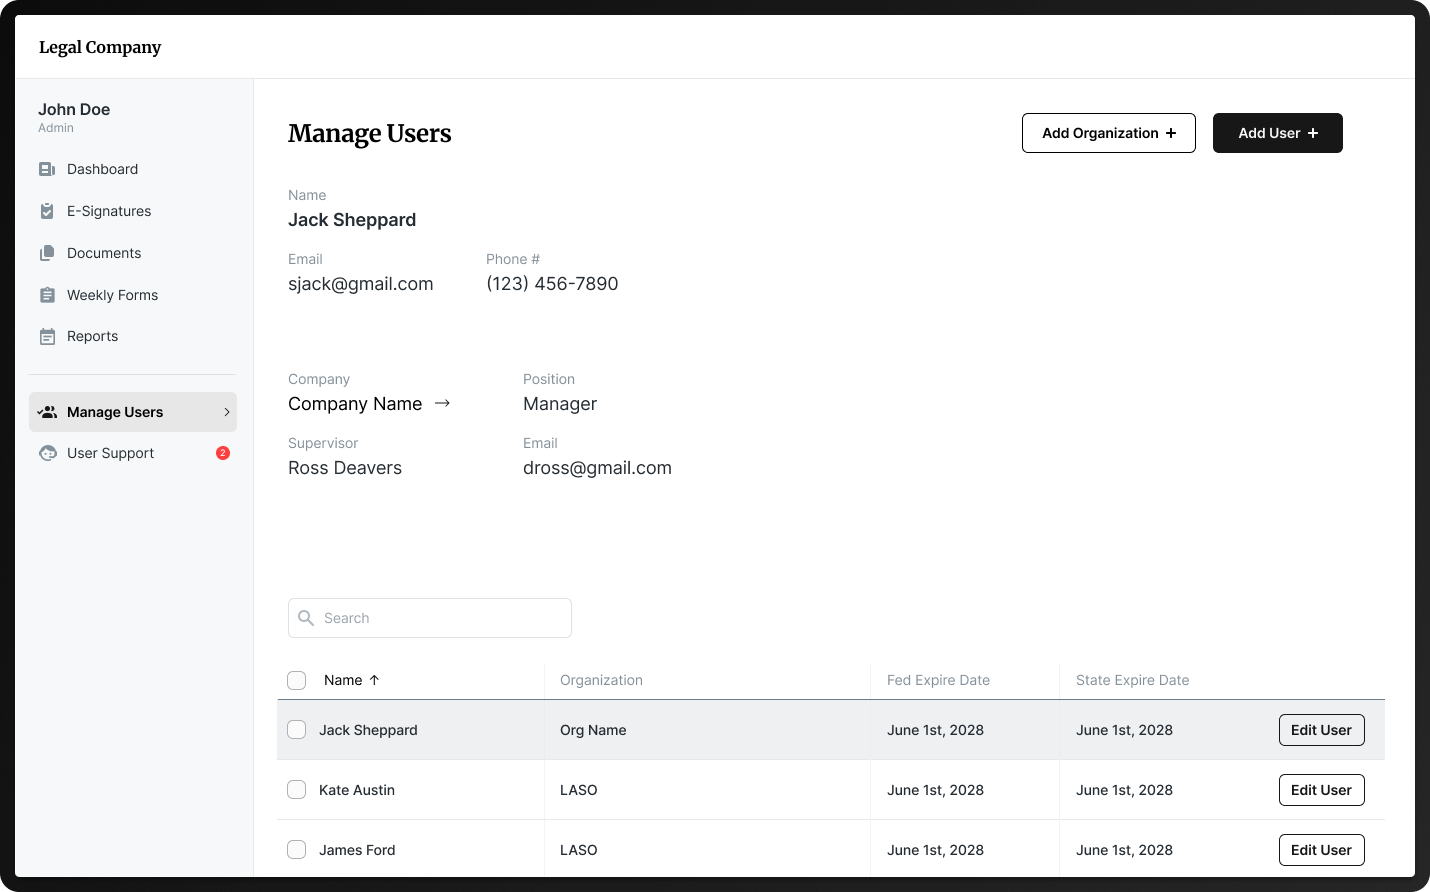Click the sort arrow beside Name column
The image size is (1430, 892).
click(374, 680)
